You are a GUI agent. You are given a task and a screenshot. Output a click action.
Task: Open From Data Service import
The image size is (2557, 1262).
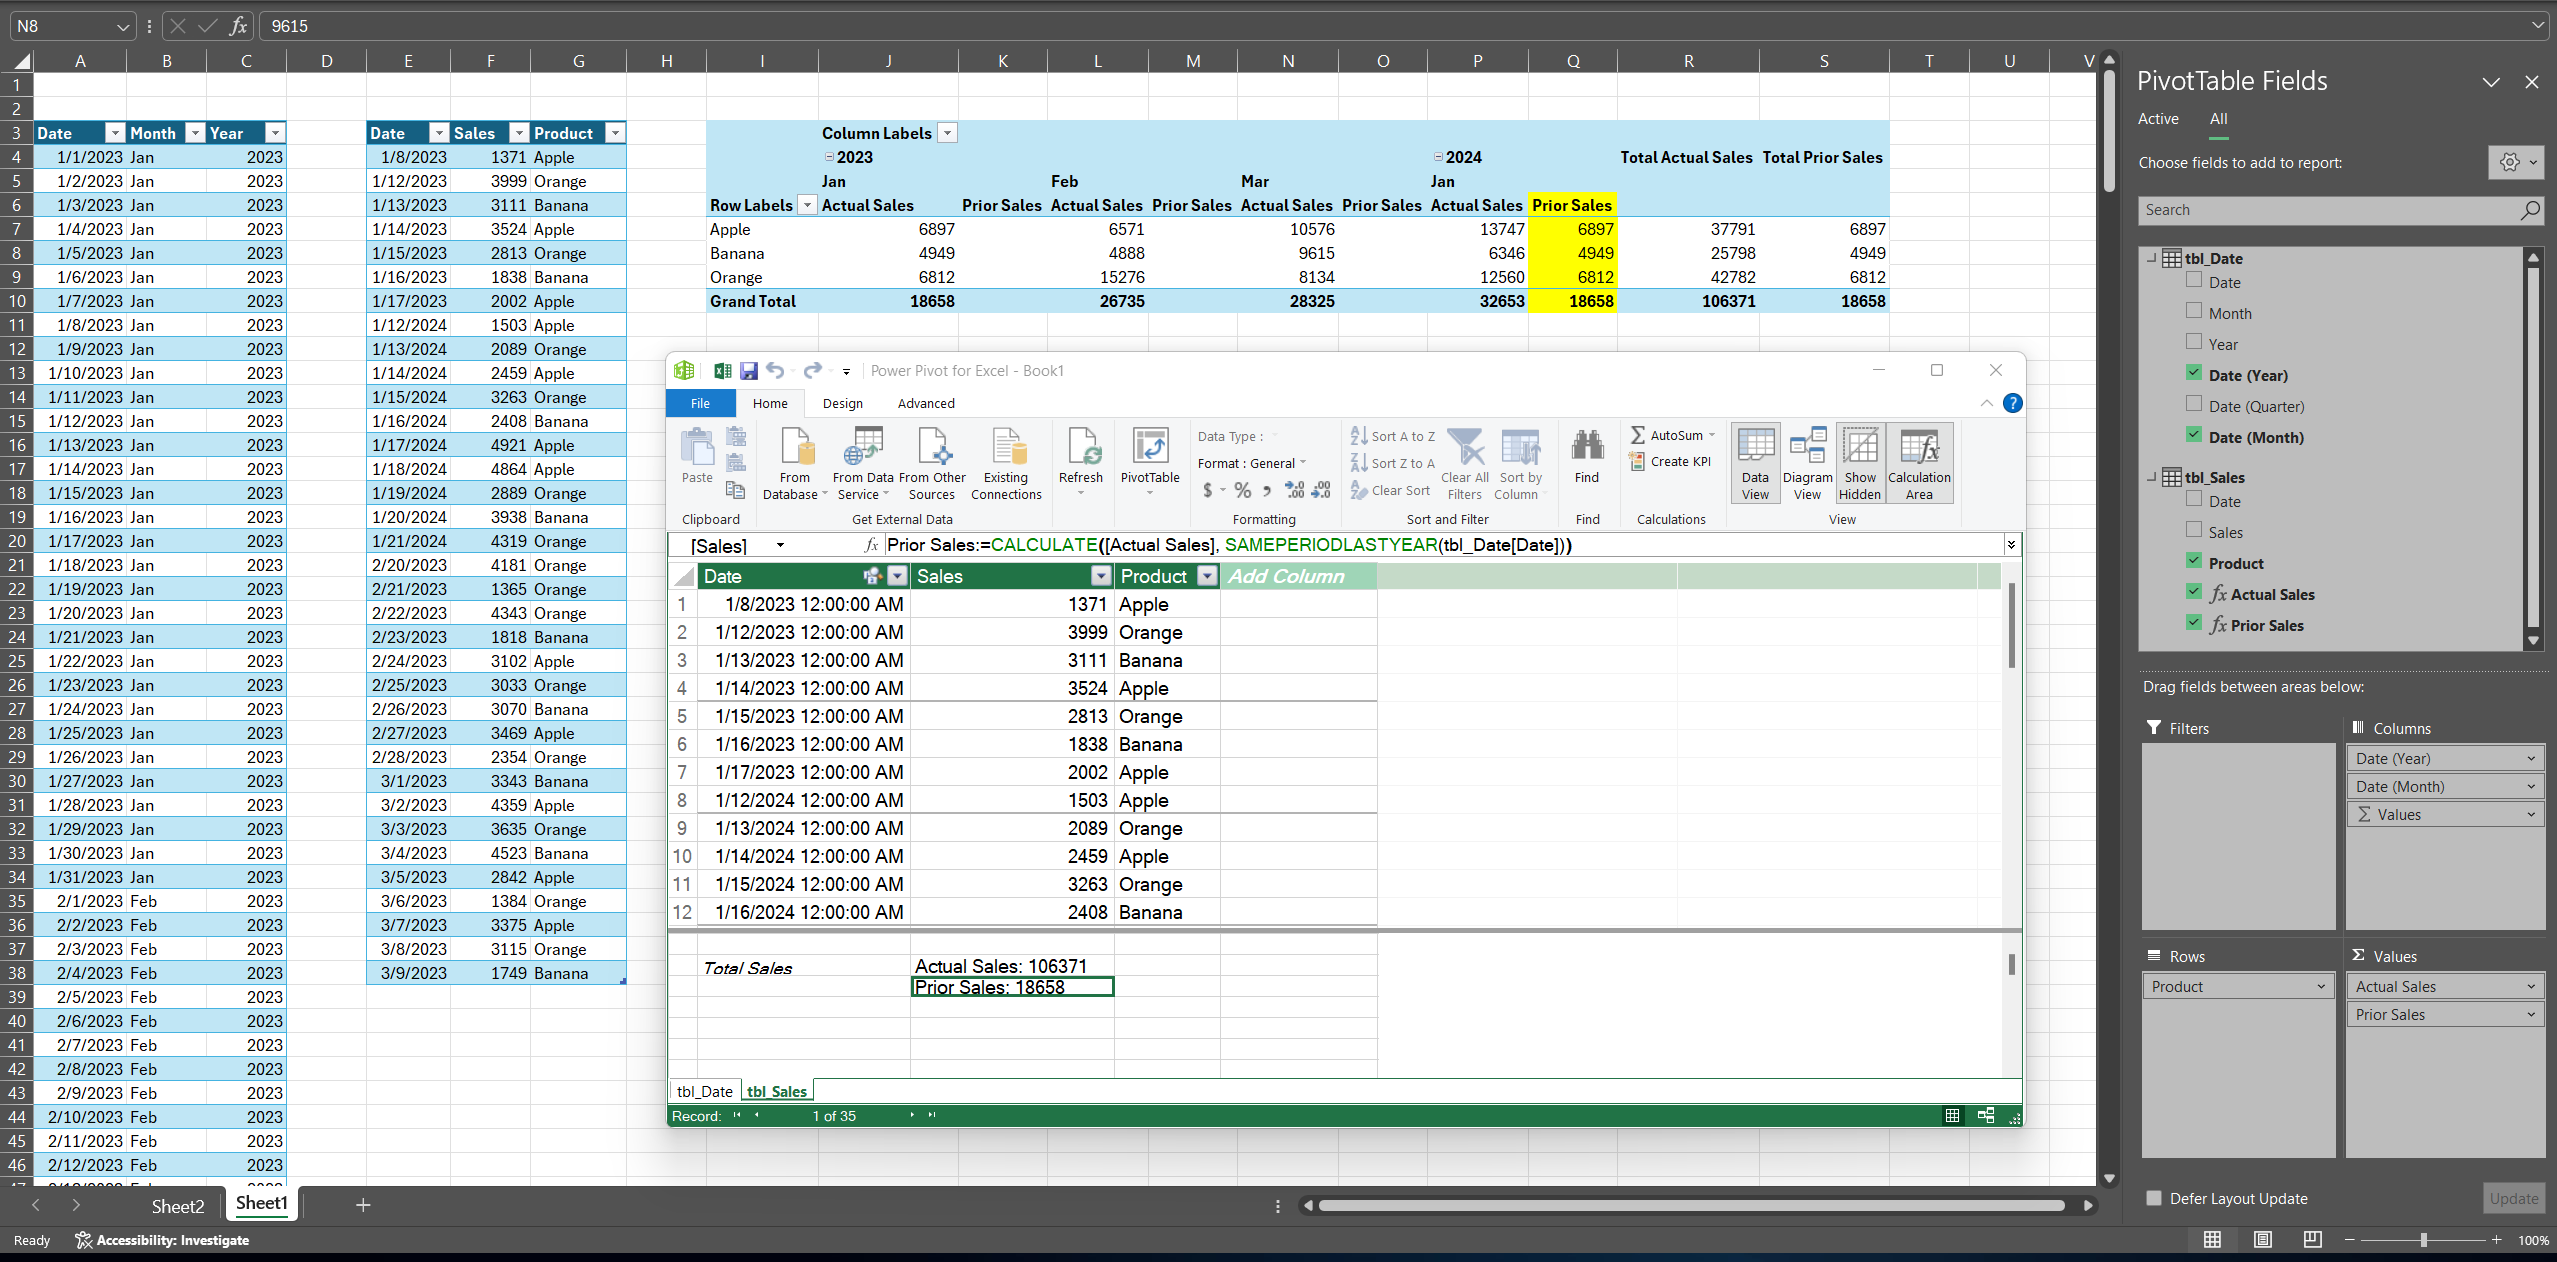pos(863,463)
